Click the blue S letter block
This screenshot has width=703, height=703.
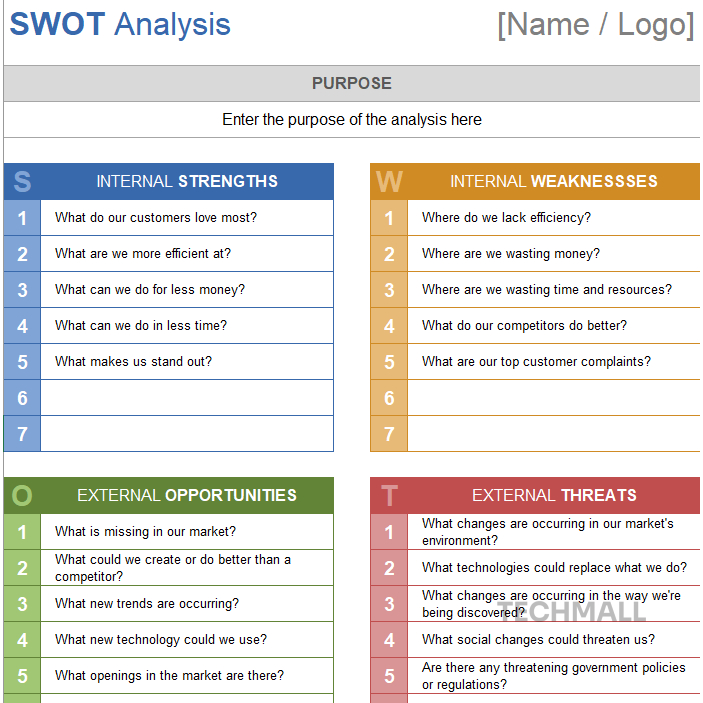22,182
